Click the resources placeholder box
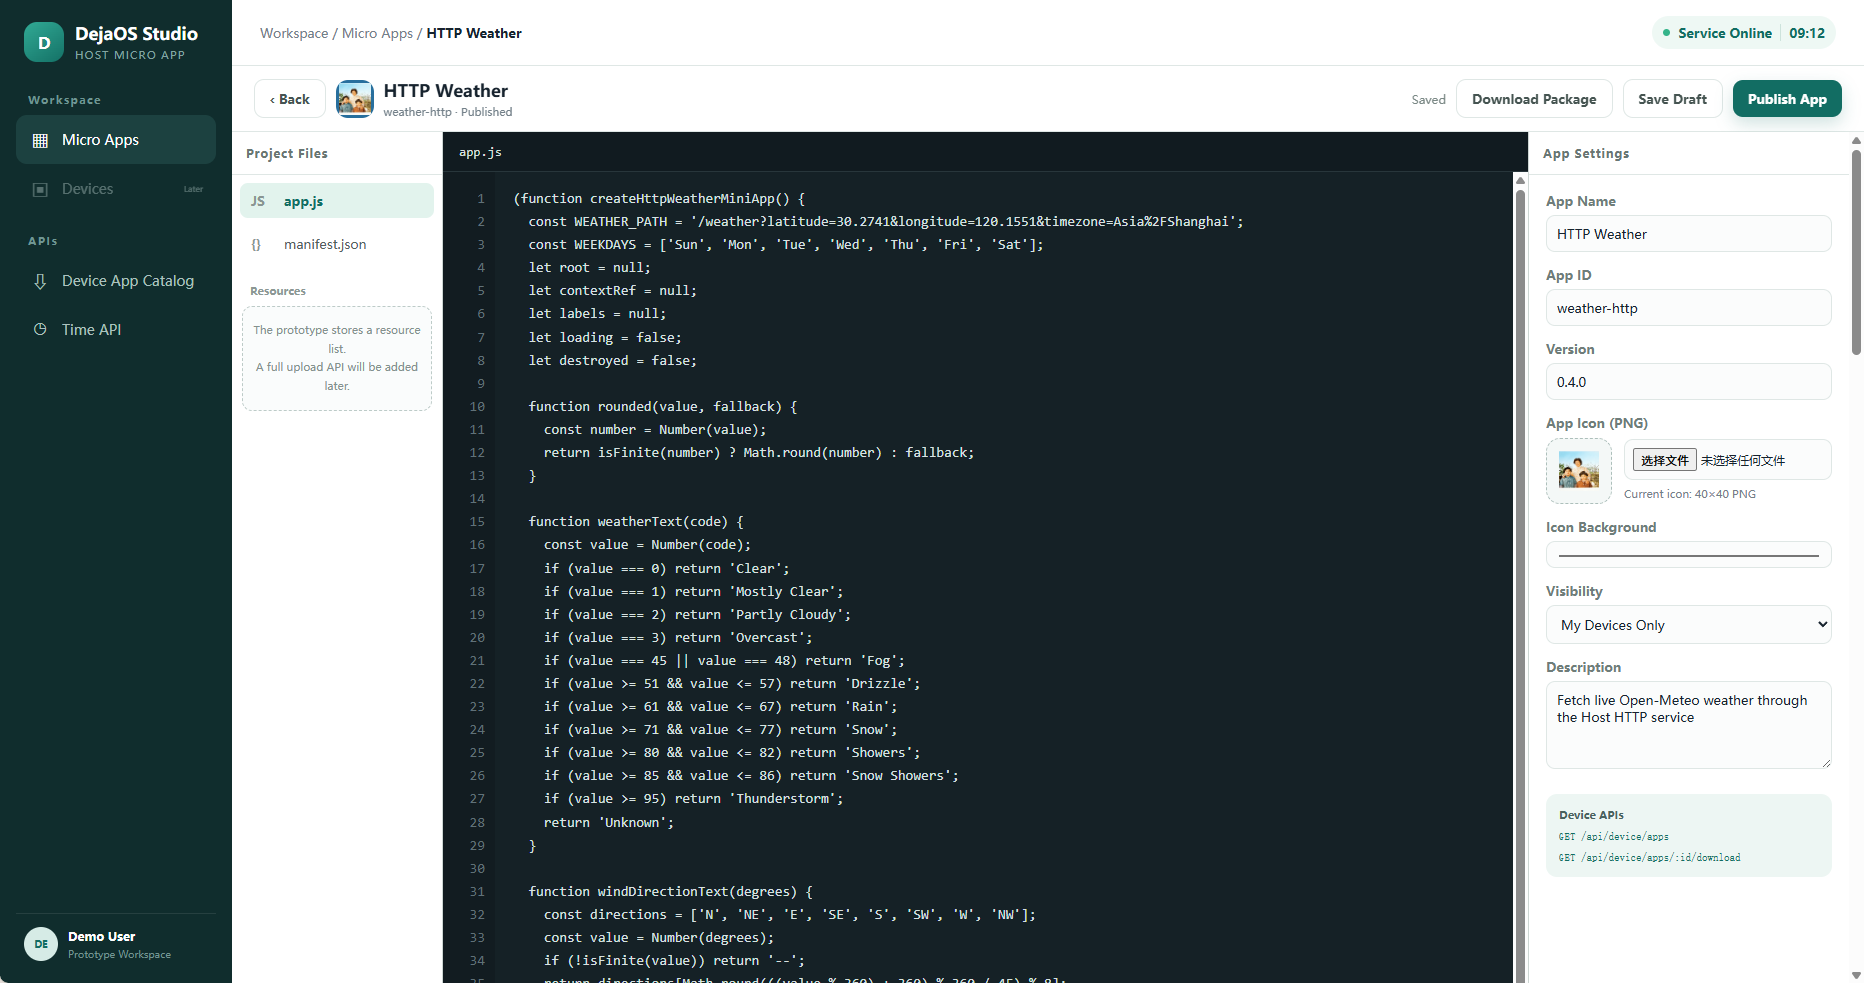 tap(337, 358)
